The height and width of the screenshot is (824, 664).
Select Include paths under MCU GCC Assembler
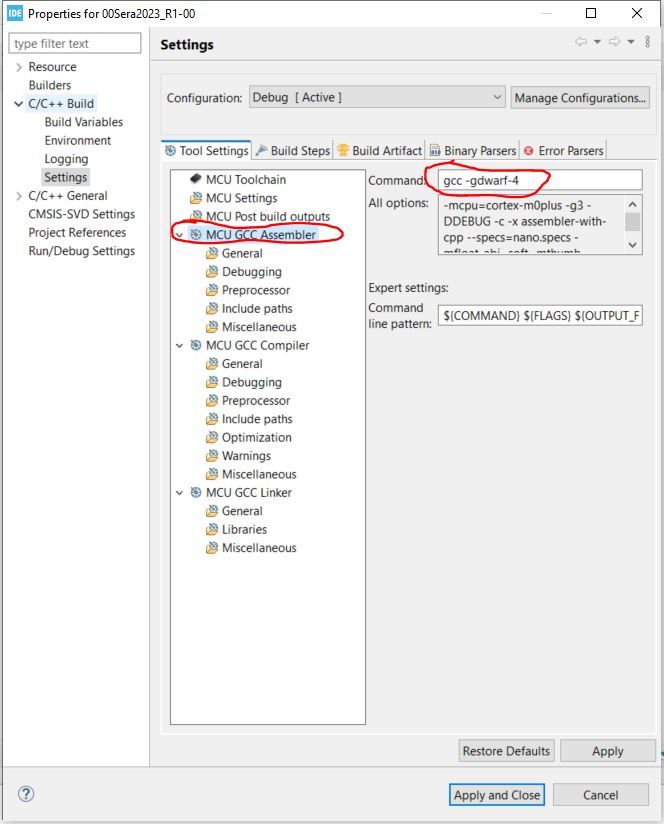tap(257, 308)
